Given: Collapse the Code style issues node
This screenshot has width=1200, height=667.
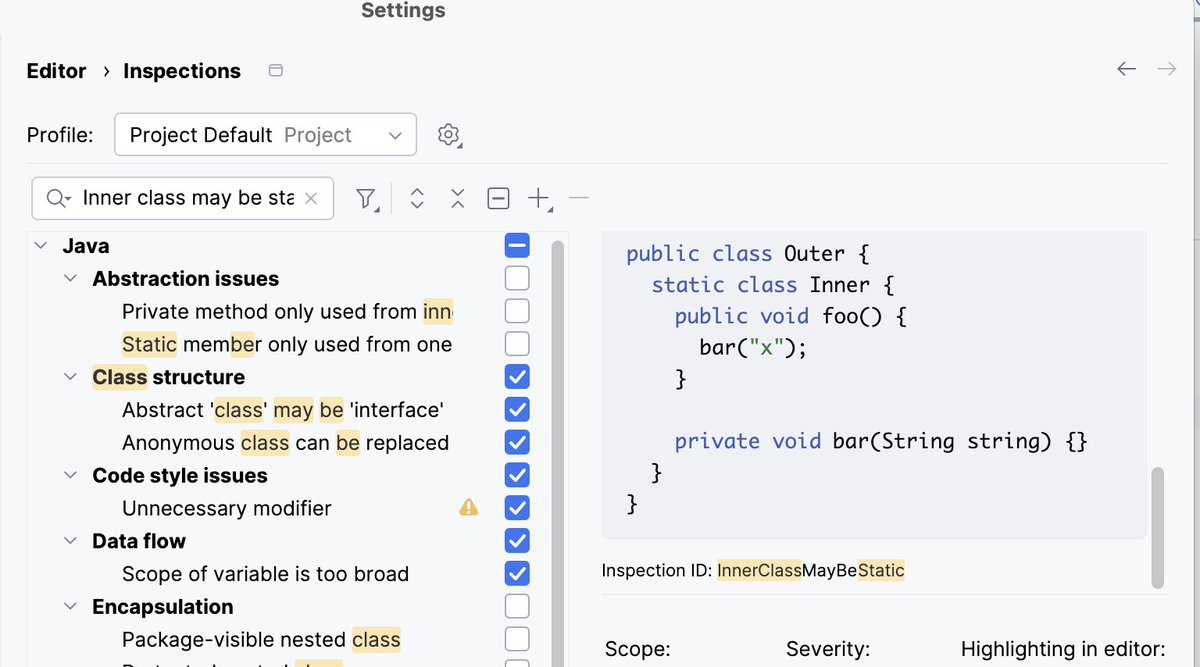Looking at the screenshot, I should 71,475.
